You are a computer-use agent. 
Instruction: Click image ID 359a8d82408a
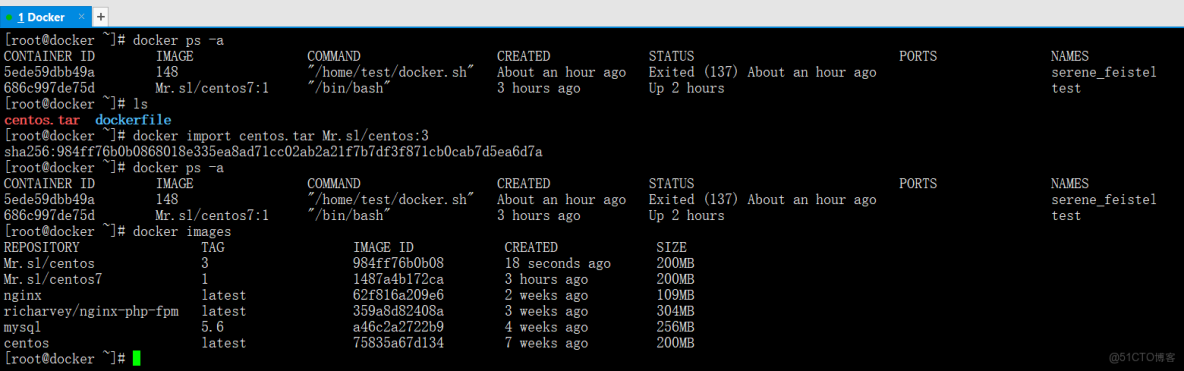tap(399, 311)
